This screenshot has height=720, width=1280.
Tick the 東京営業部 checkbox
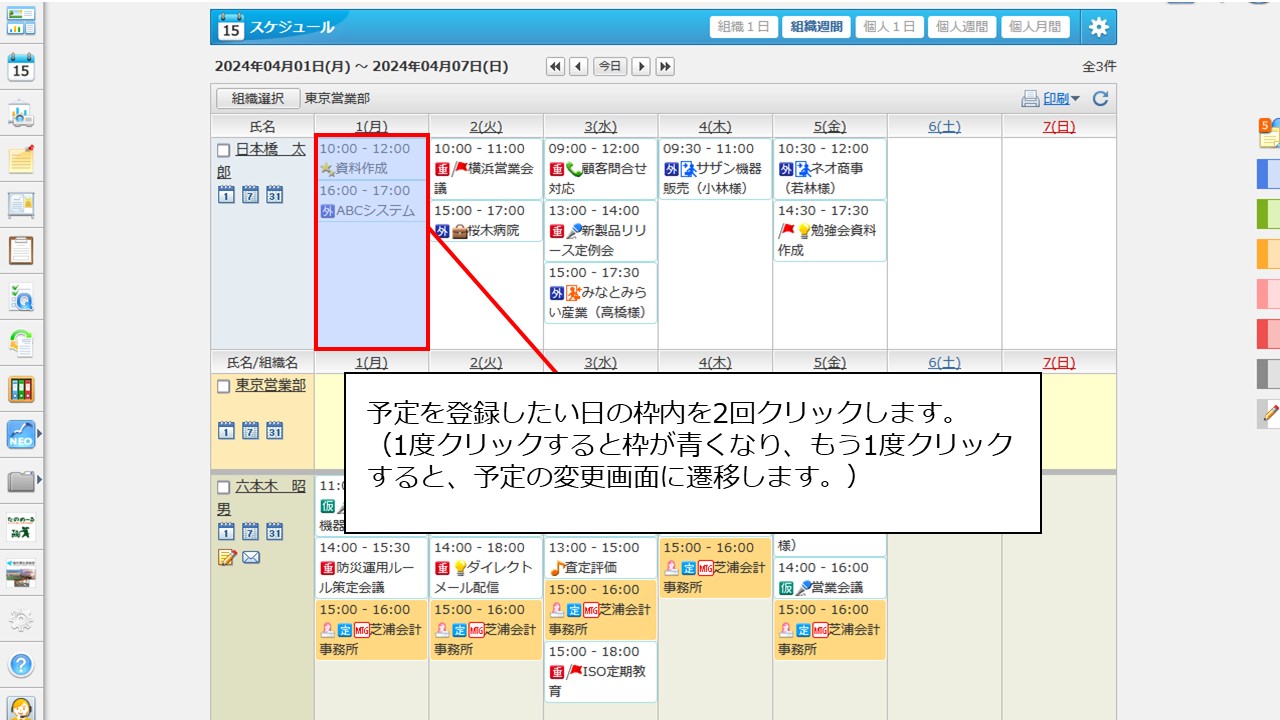[x=224, y=386]
